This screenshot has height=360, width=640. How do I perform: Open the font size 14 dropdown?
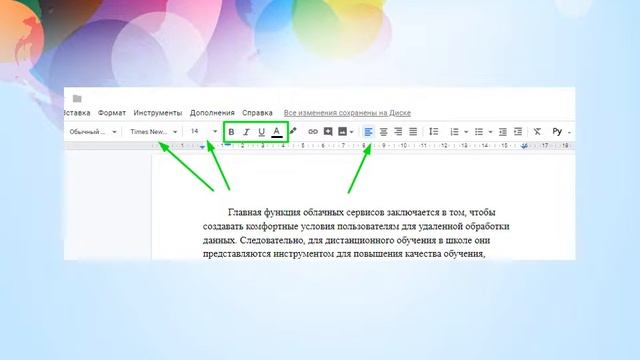[204, 131]
